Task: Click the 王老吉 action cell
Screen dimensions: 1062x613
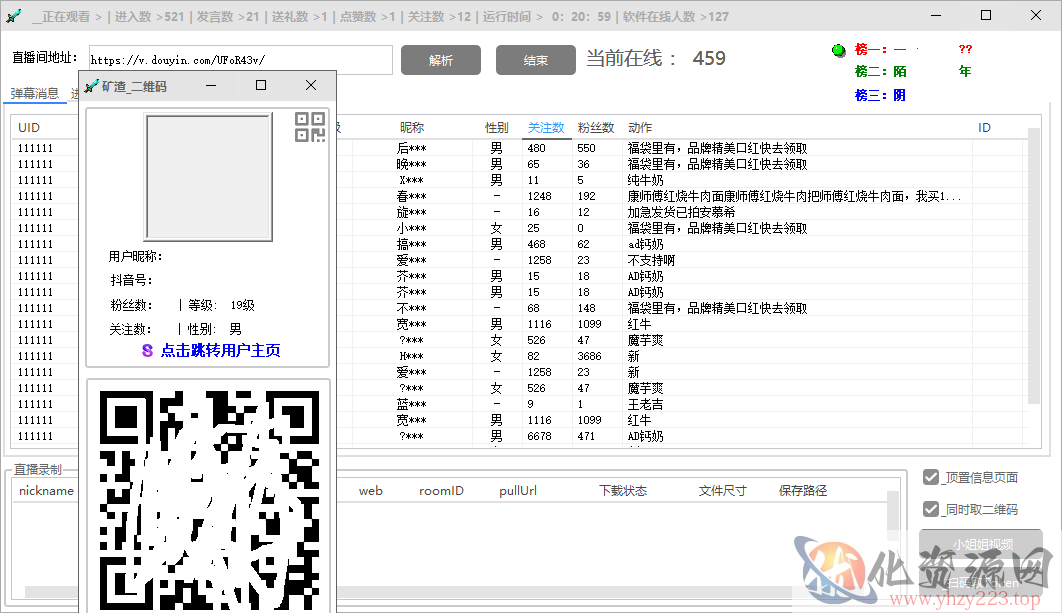Action: (645, 404)
